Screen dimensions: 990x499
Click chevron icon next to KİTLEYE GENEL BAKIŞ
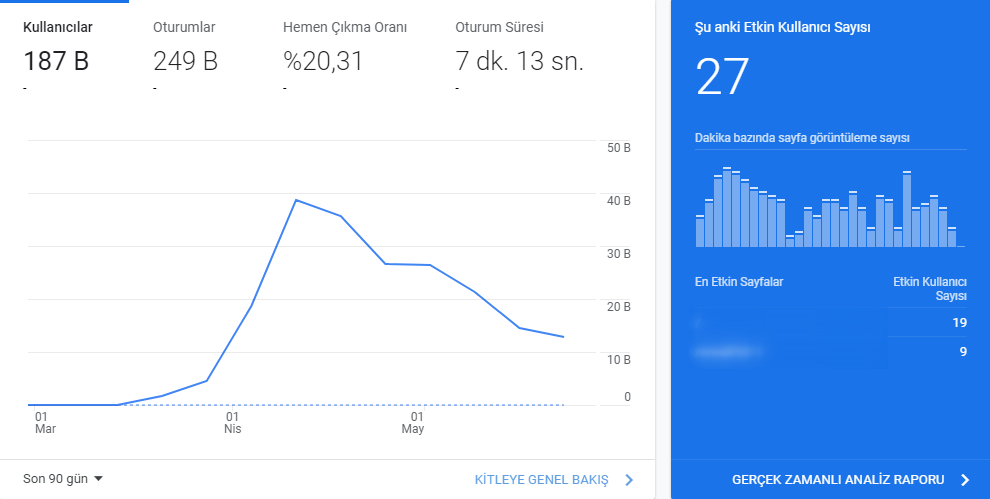click(x=628, y=480)
